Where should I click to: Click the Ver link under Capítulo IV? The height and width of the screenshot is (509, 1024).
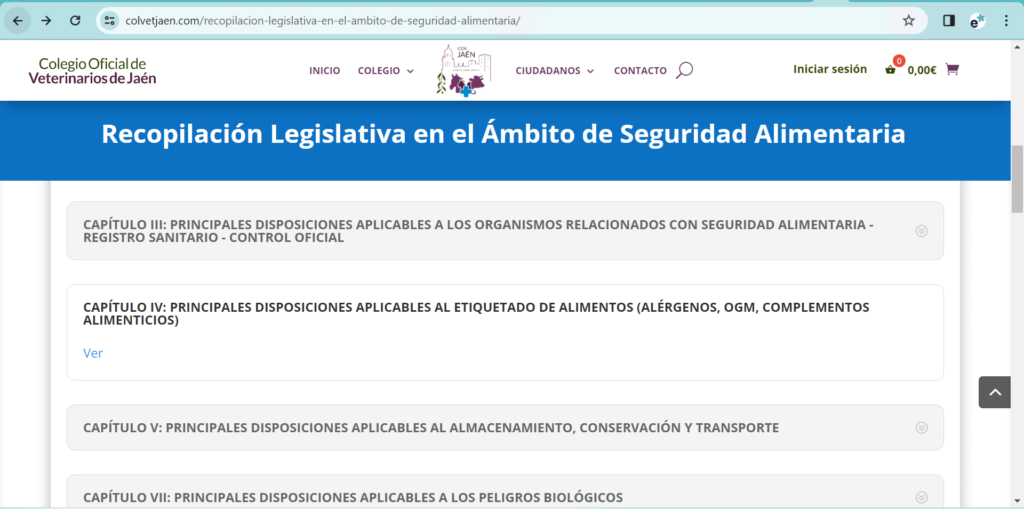pyautogui.click(x=93, y=353)
